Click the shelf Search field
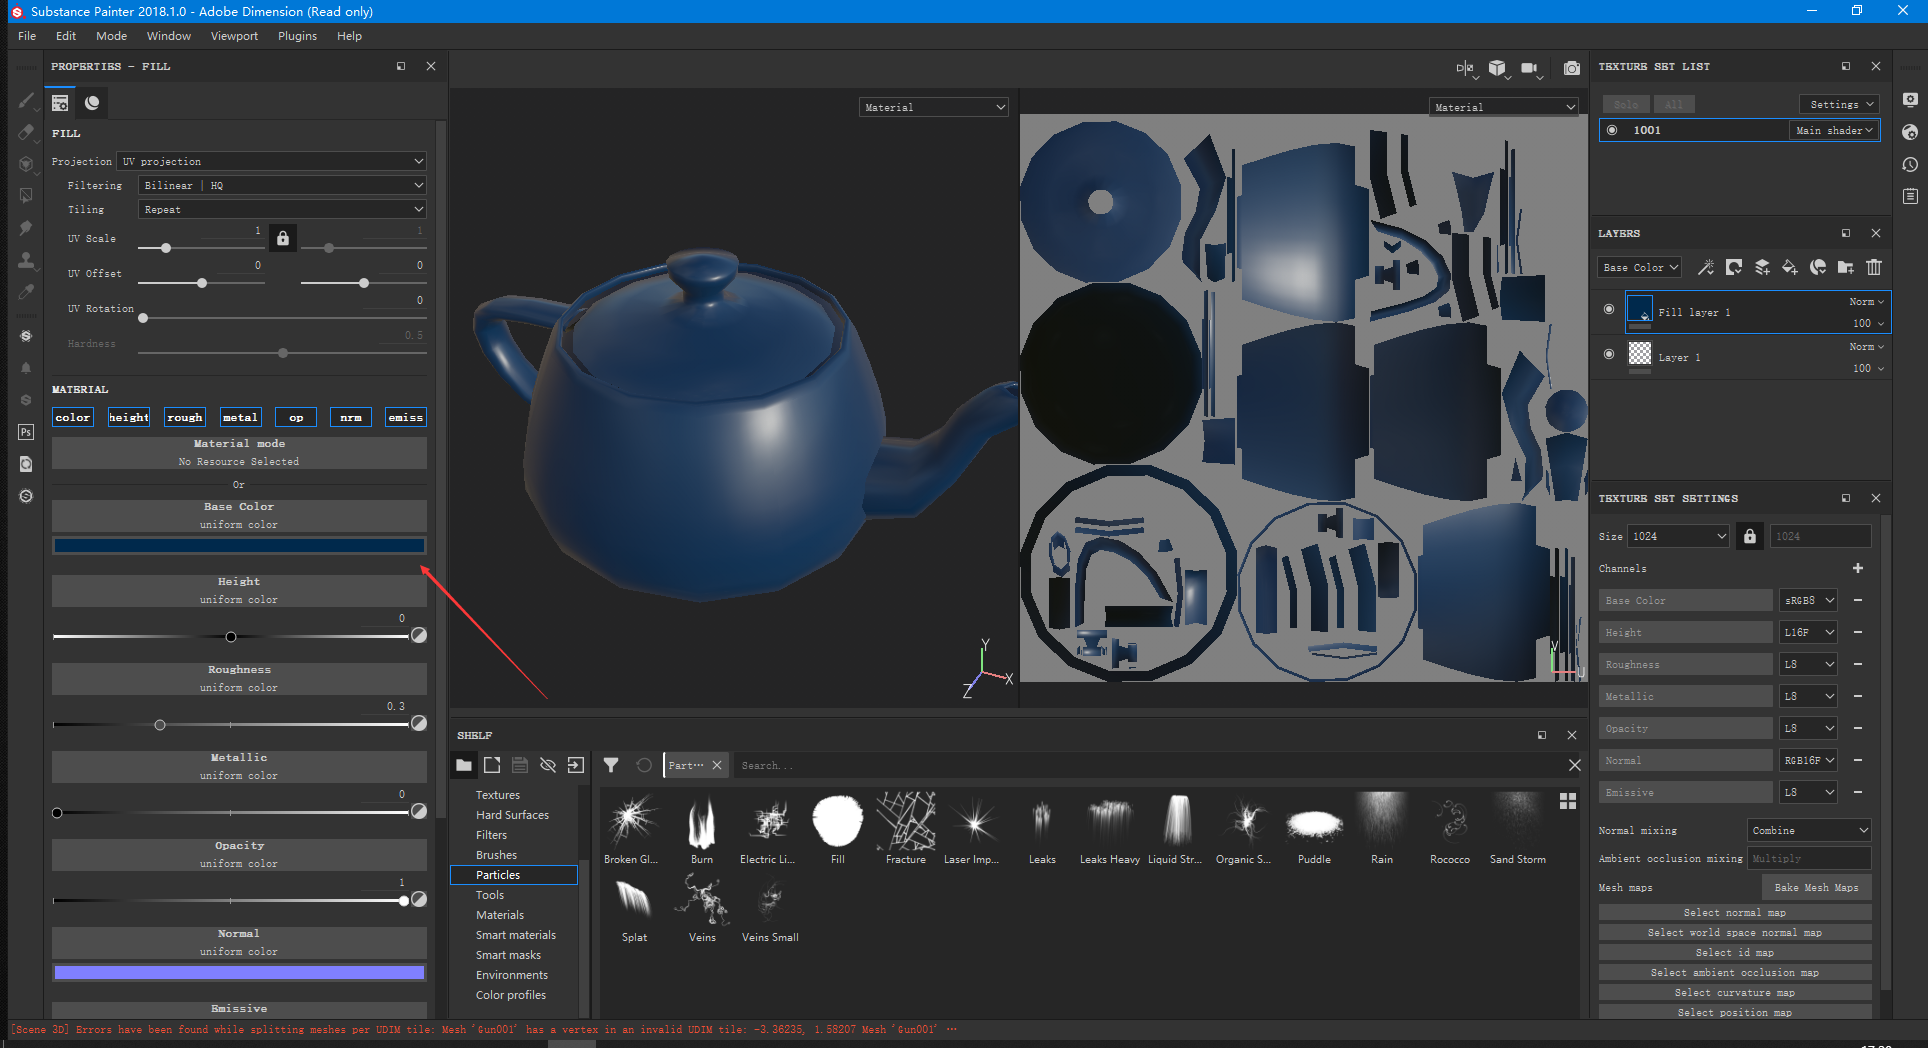 coord(1150,765)
